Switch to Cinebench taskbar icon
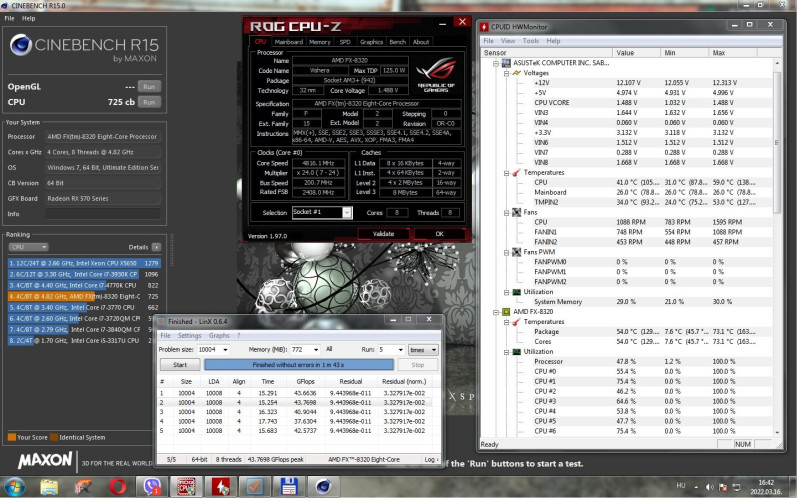Viewport: 800px width, 502px height. coord(323,487)
